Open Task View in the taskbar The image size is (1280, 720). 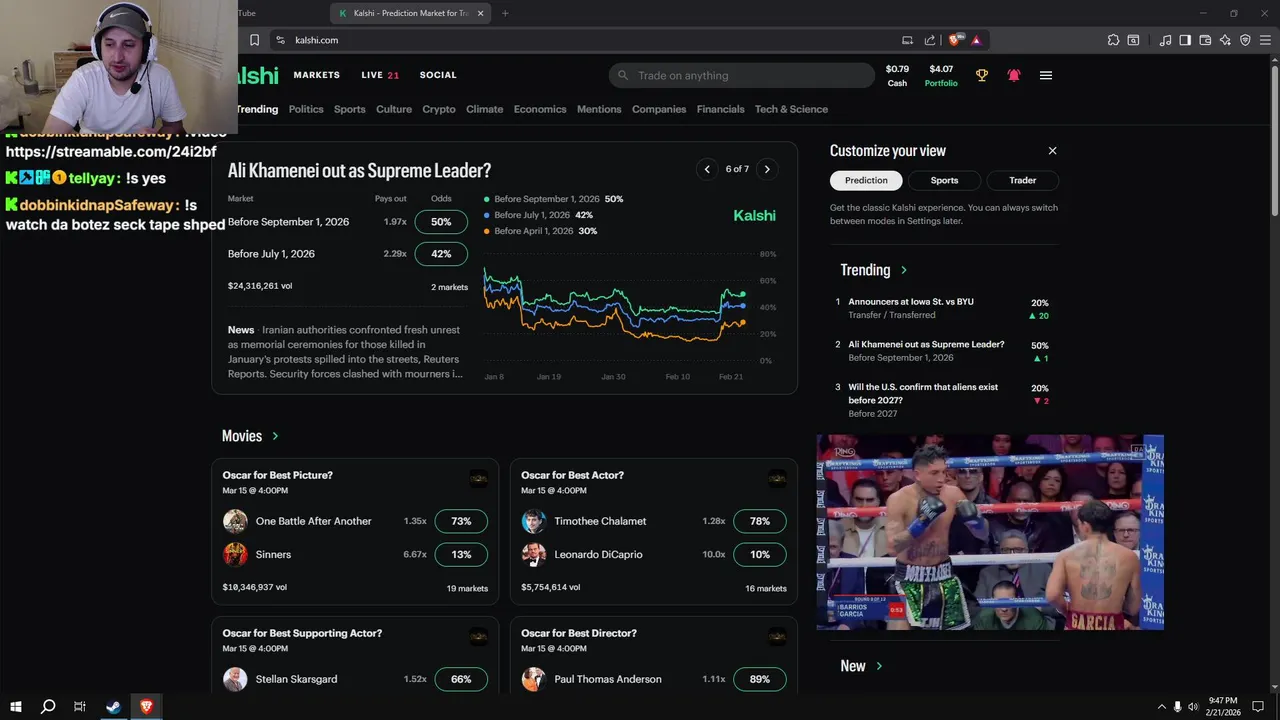tap(80, 707)
